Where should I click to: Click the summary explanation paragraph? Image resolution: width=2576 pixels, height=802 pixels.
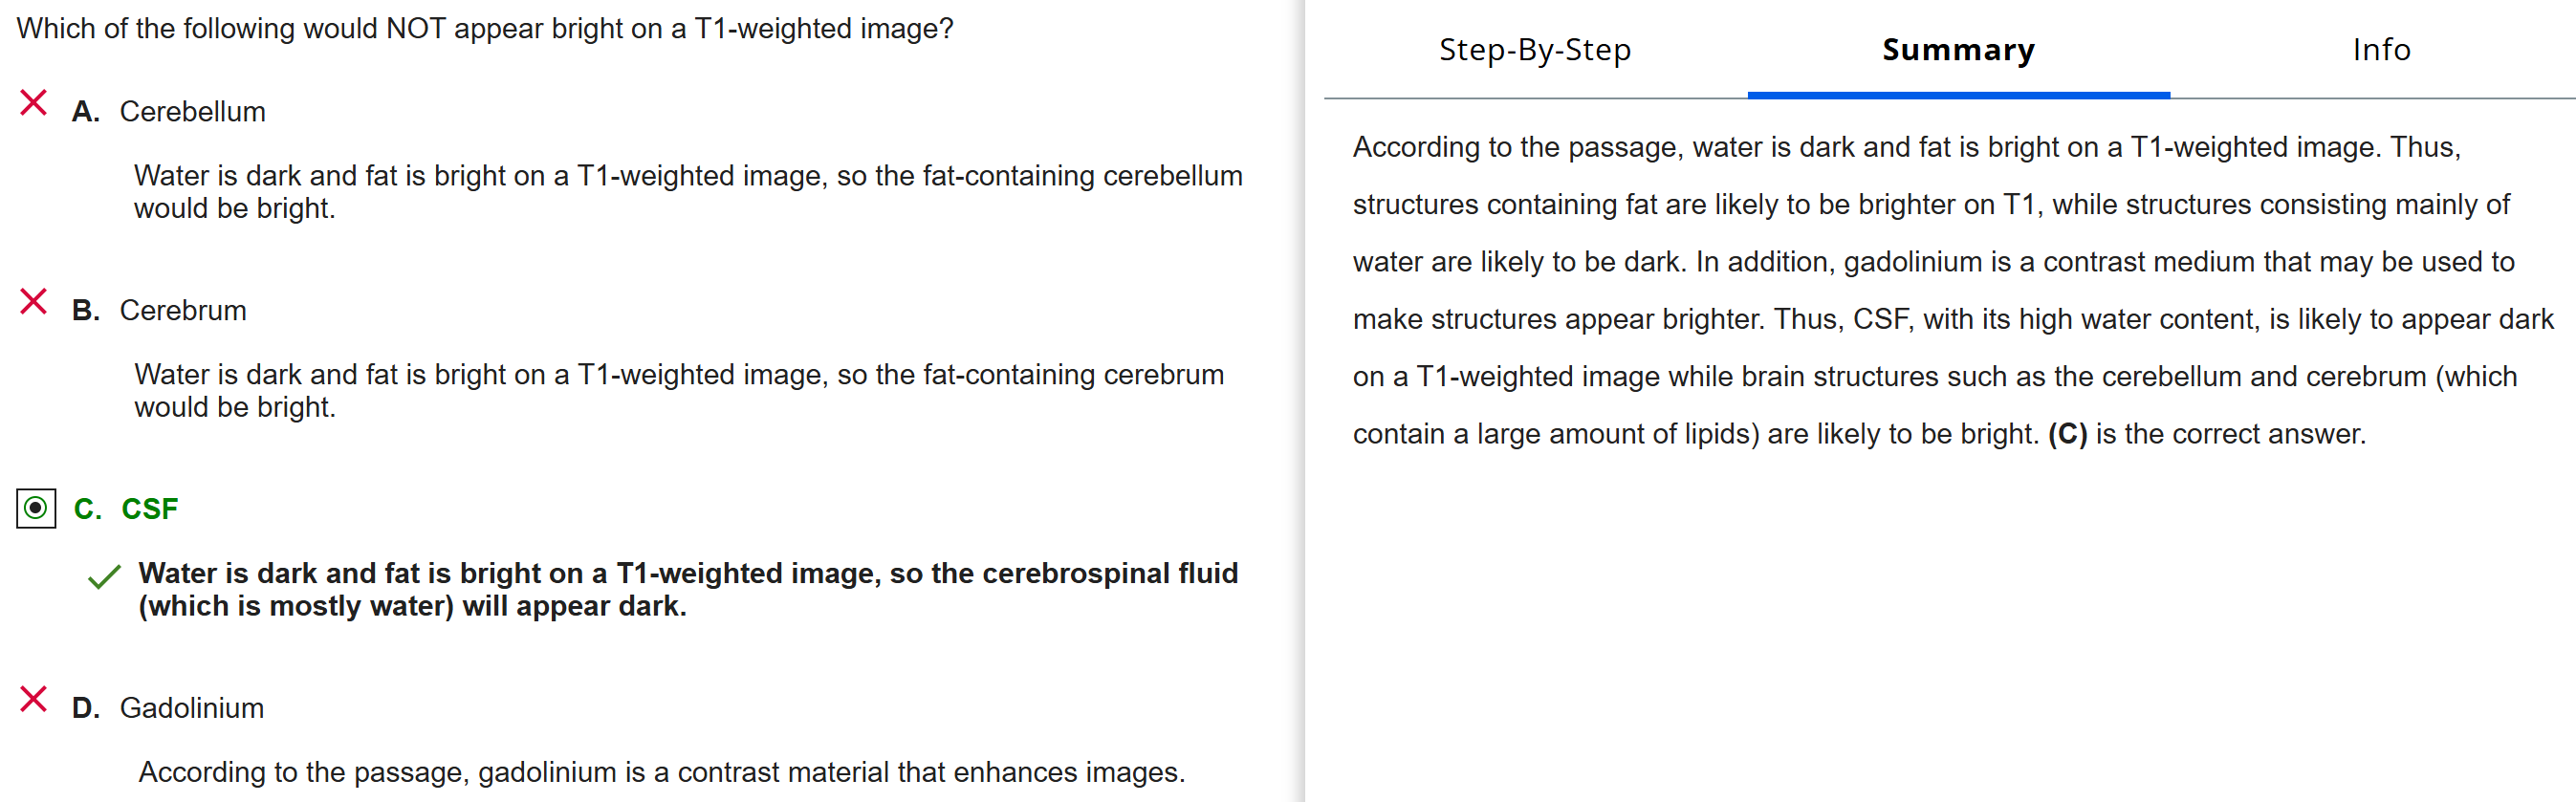click(1950, 290)
